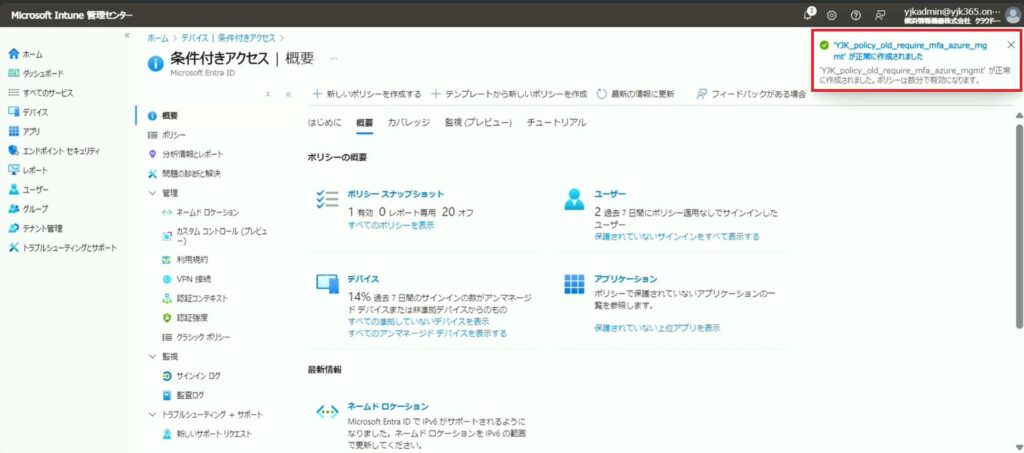
Task: Open the ポリシー スナップショット heading link
Action: [396, 195]
